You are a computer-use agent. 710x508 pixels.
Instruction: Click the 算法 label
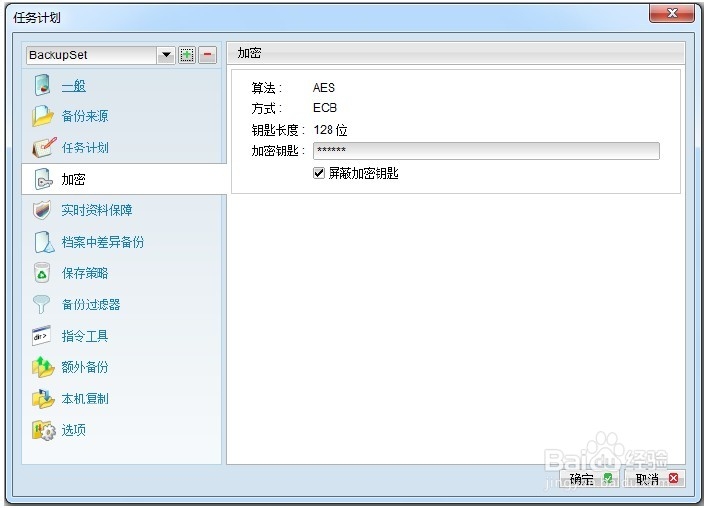click(267, 88)
